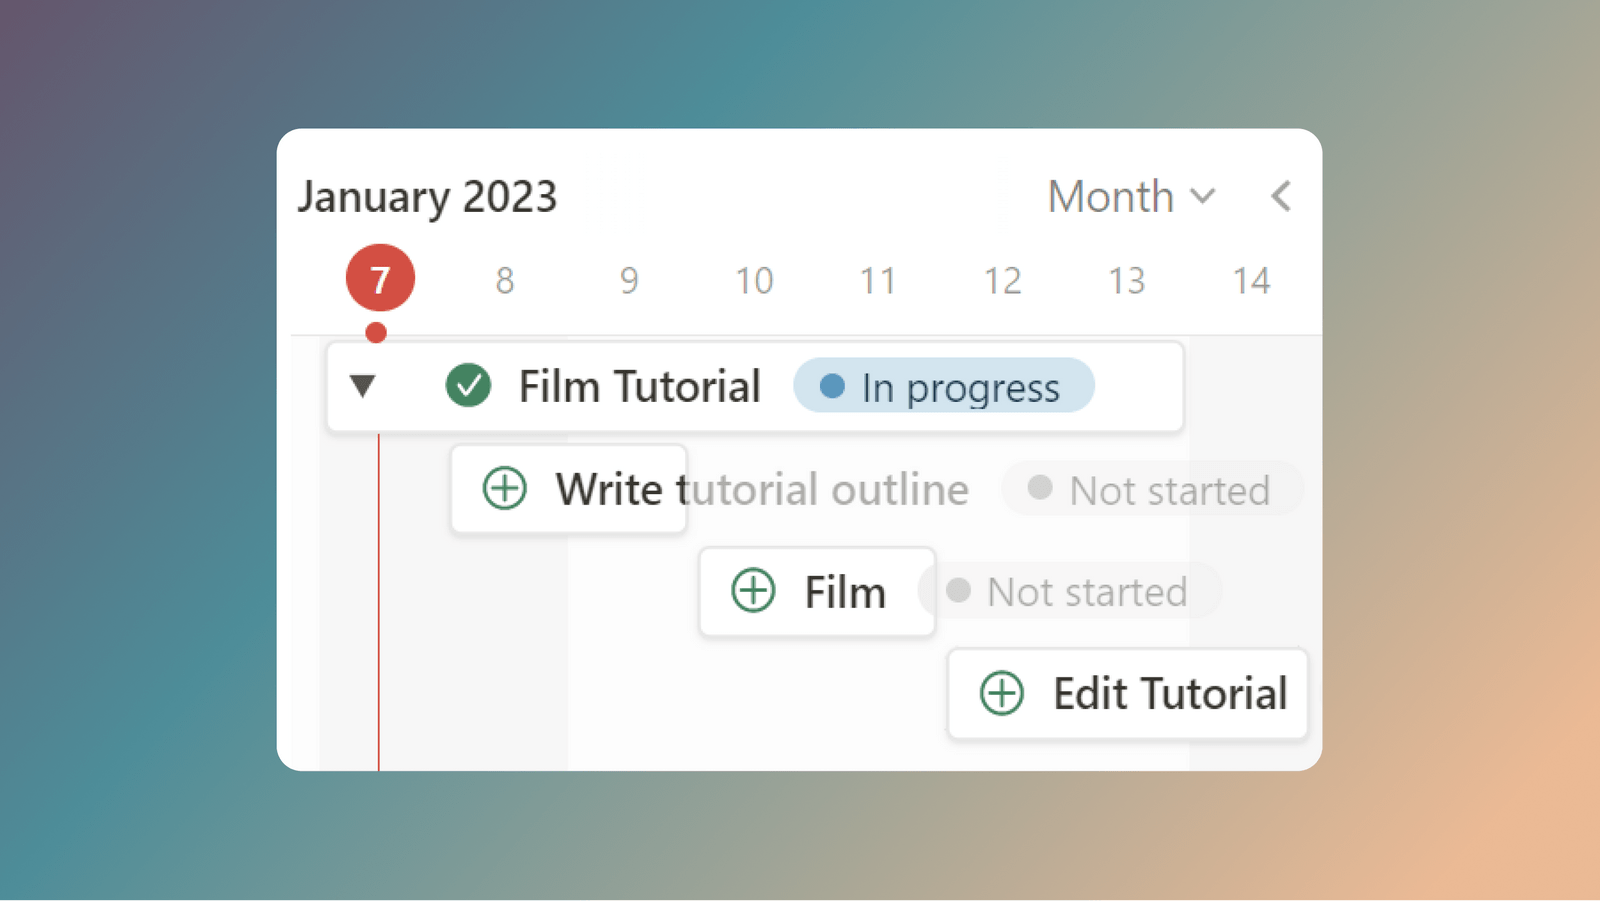Open the Month view dropdown

[1131, 196]
